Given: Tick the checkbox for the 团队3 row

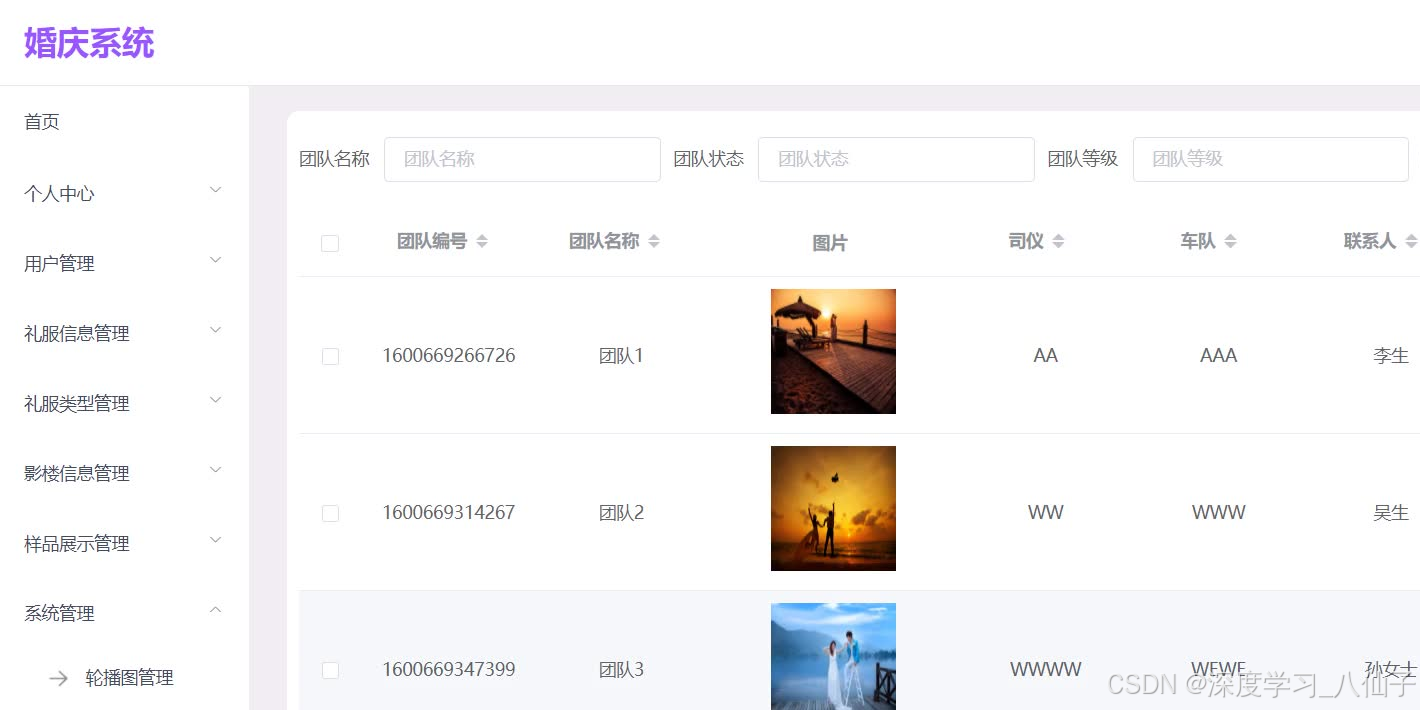Looking at the screenshot, I should click(330, 670).
